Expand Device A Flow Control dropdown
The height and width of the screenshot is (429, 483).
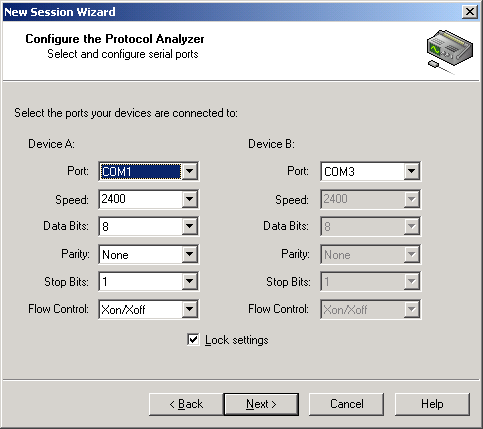(189, 309)
